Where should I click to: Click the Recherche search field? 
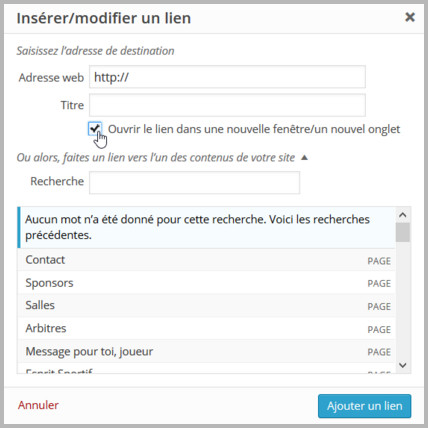[x=194, y=182]
